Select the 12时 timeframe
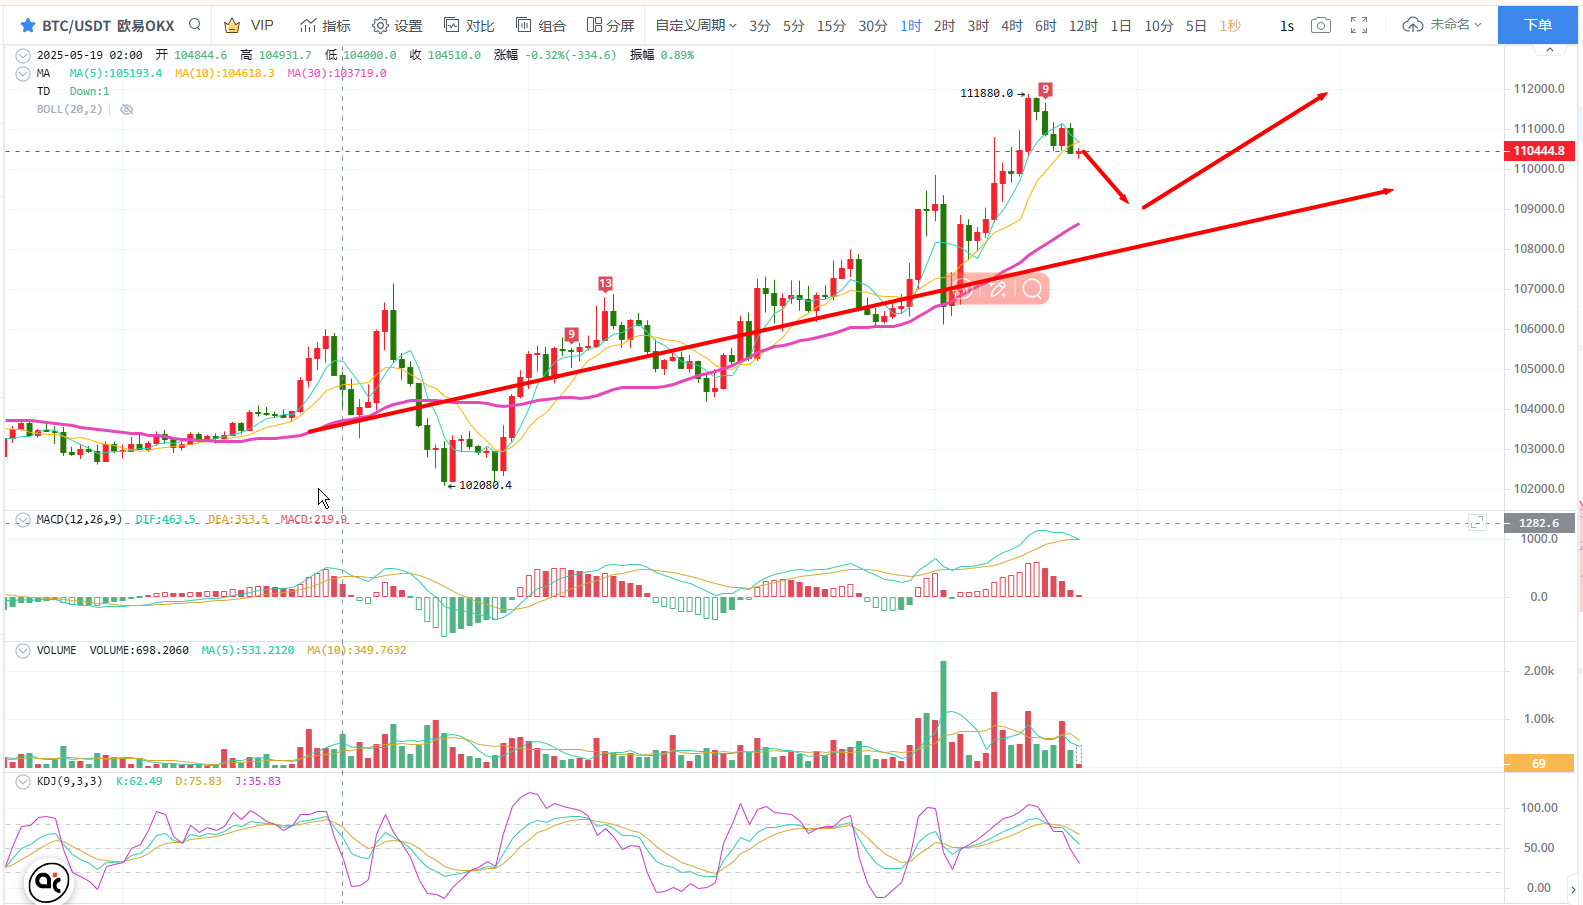Viewport: 1583px width, 905px height. pos(1083,25)
